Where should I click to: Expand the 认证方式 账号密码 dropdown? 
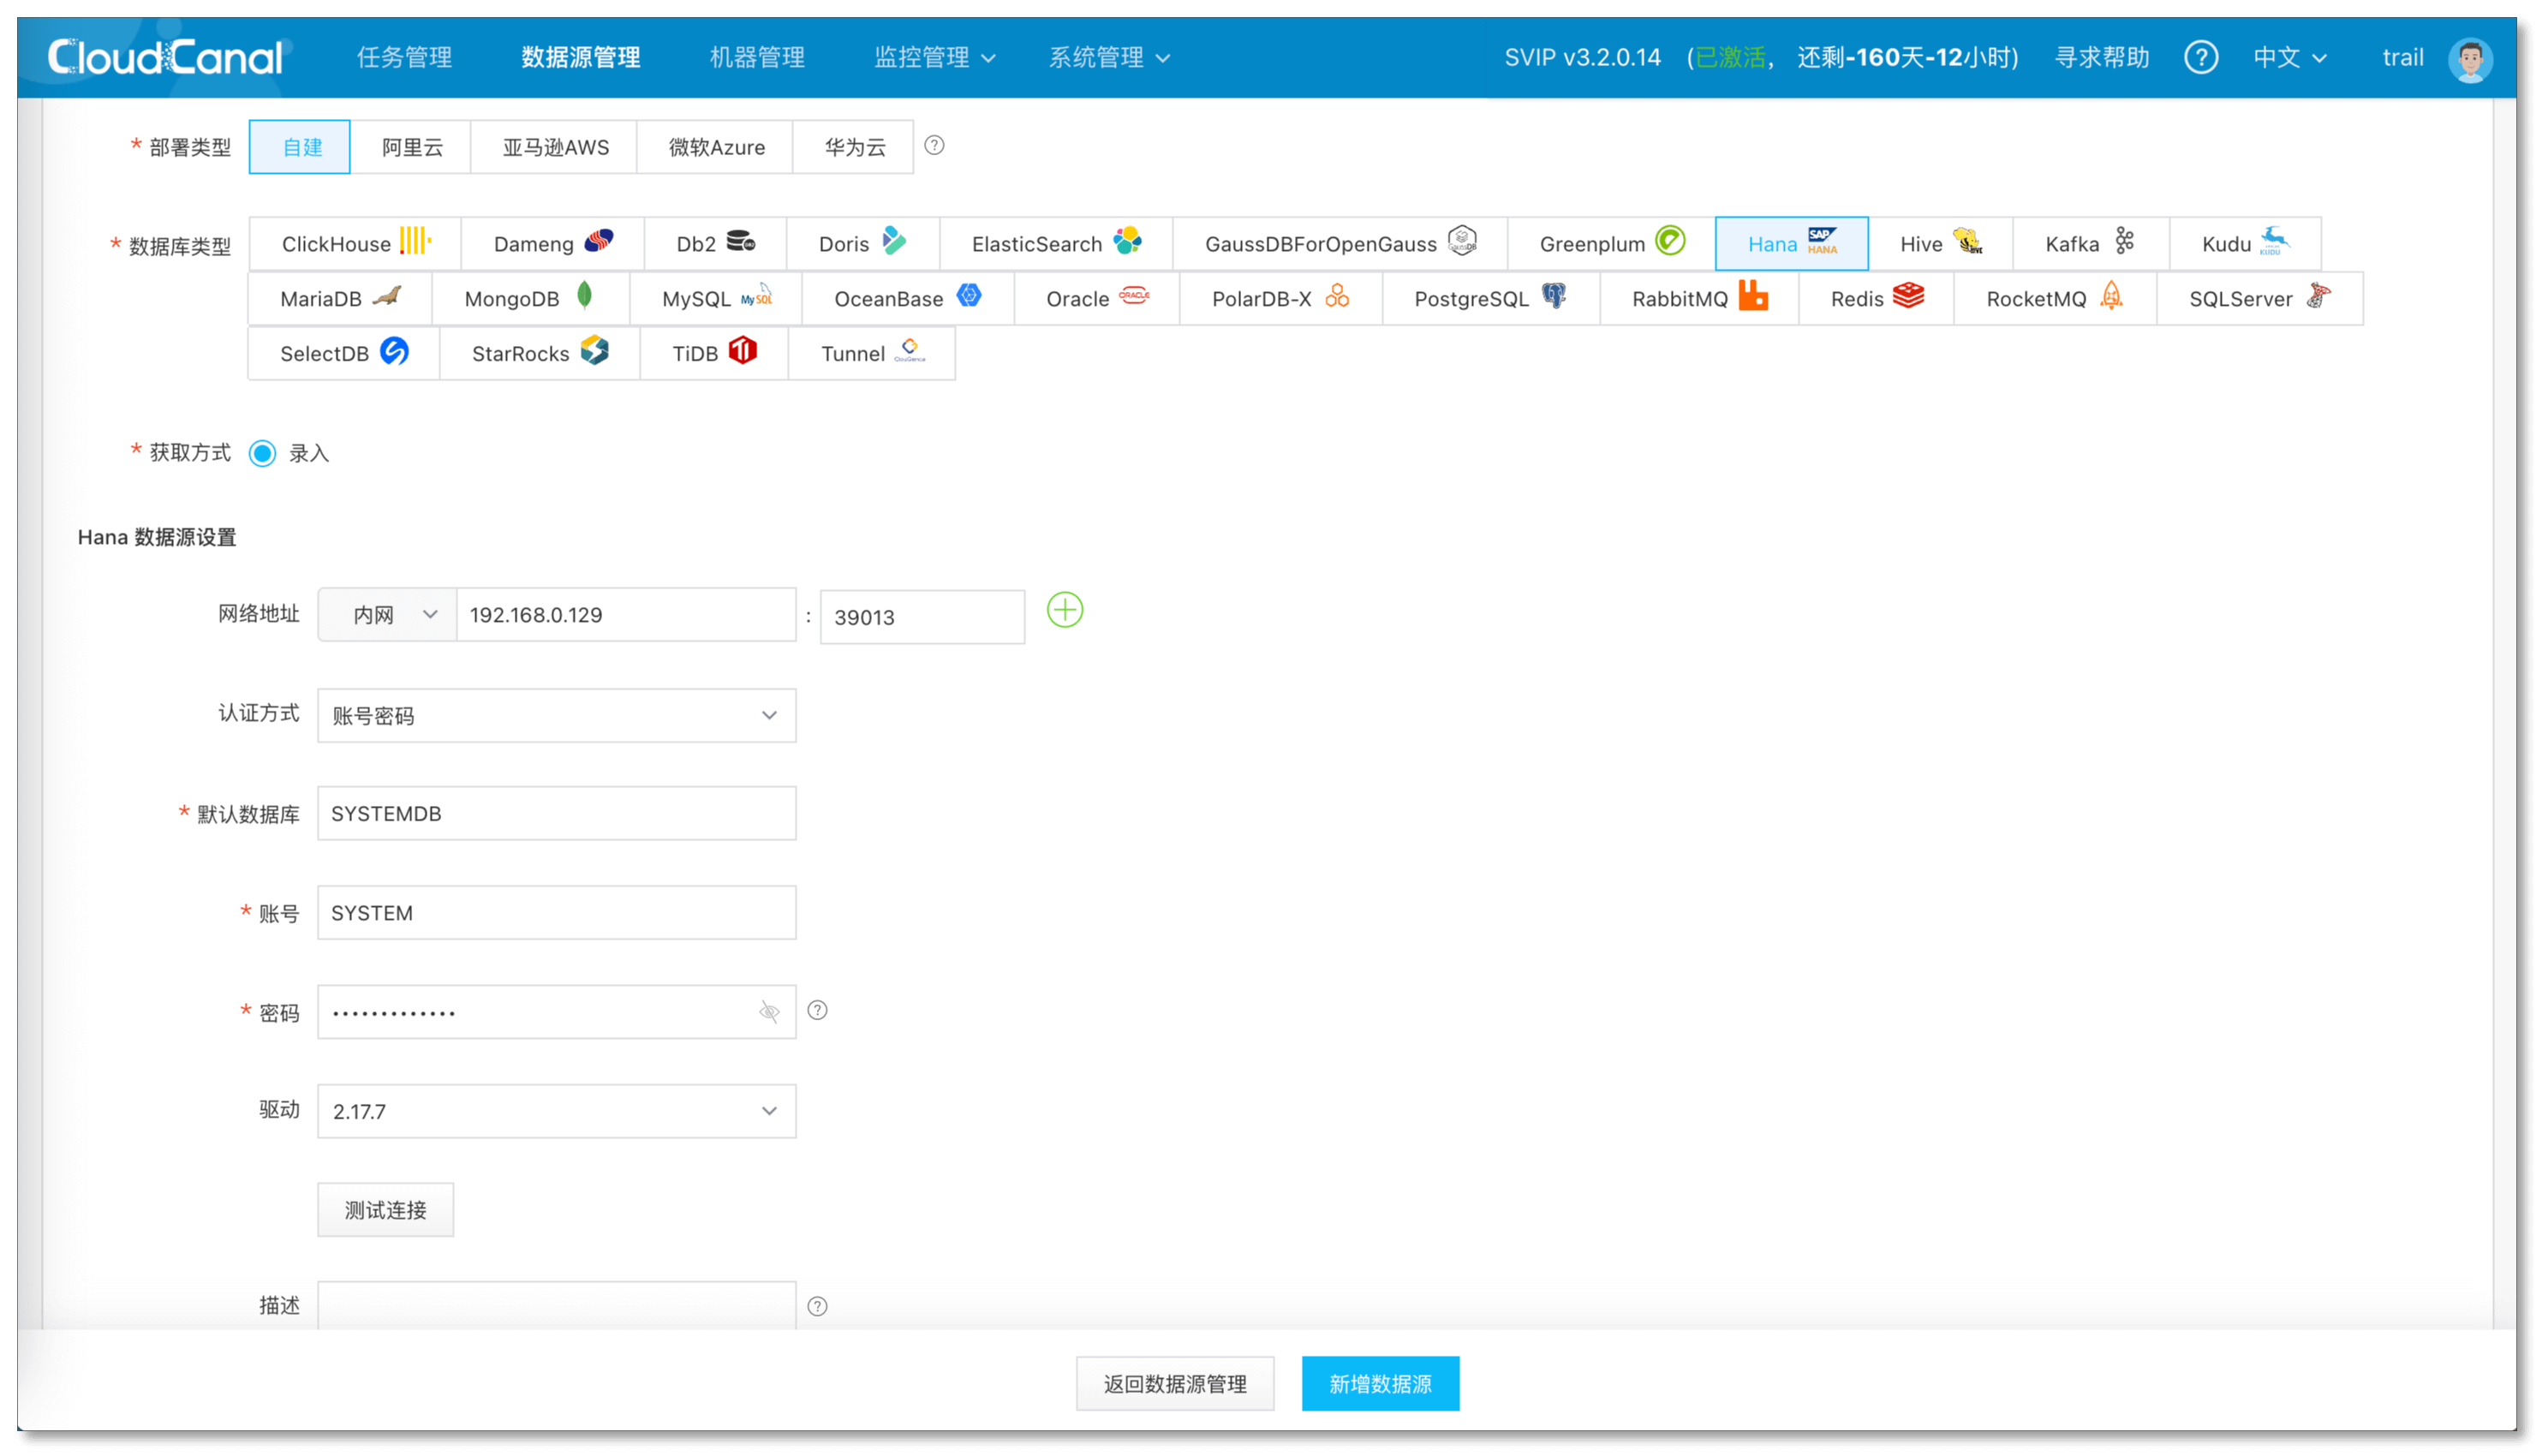click(x=557, y=715)
